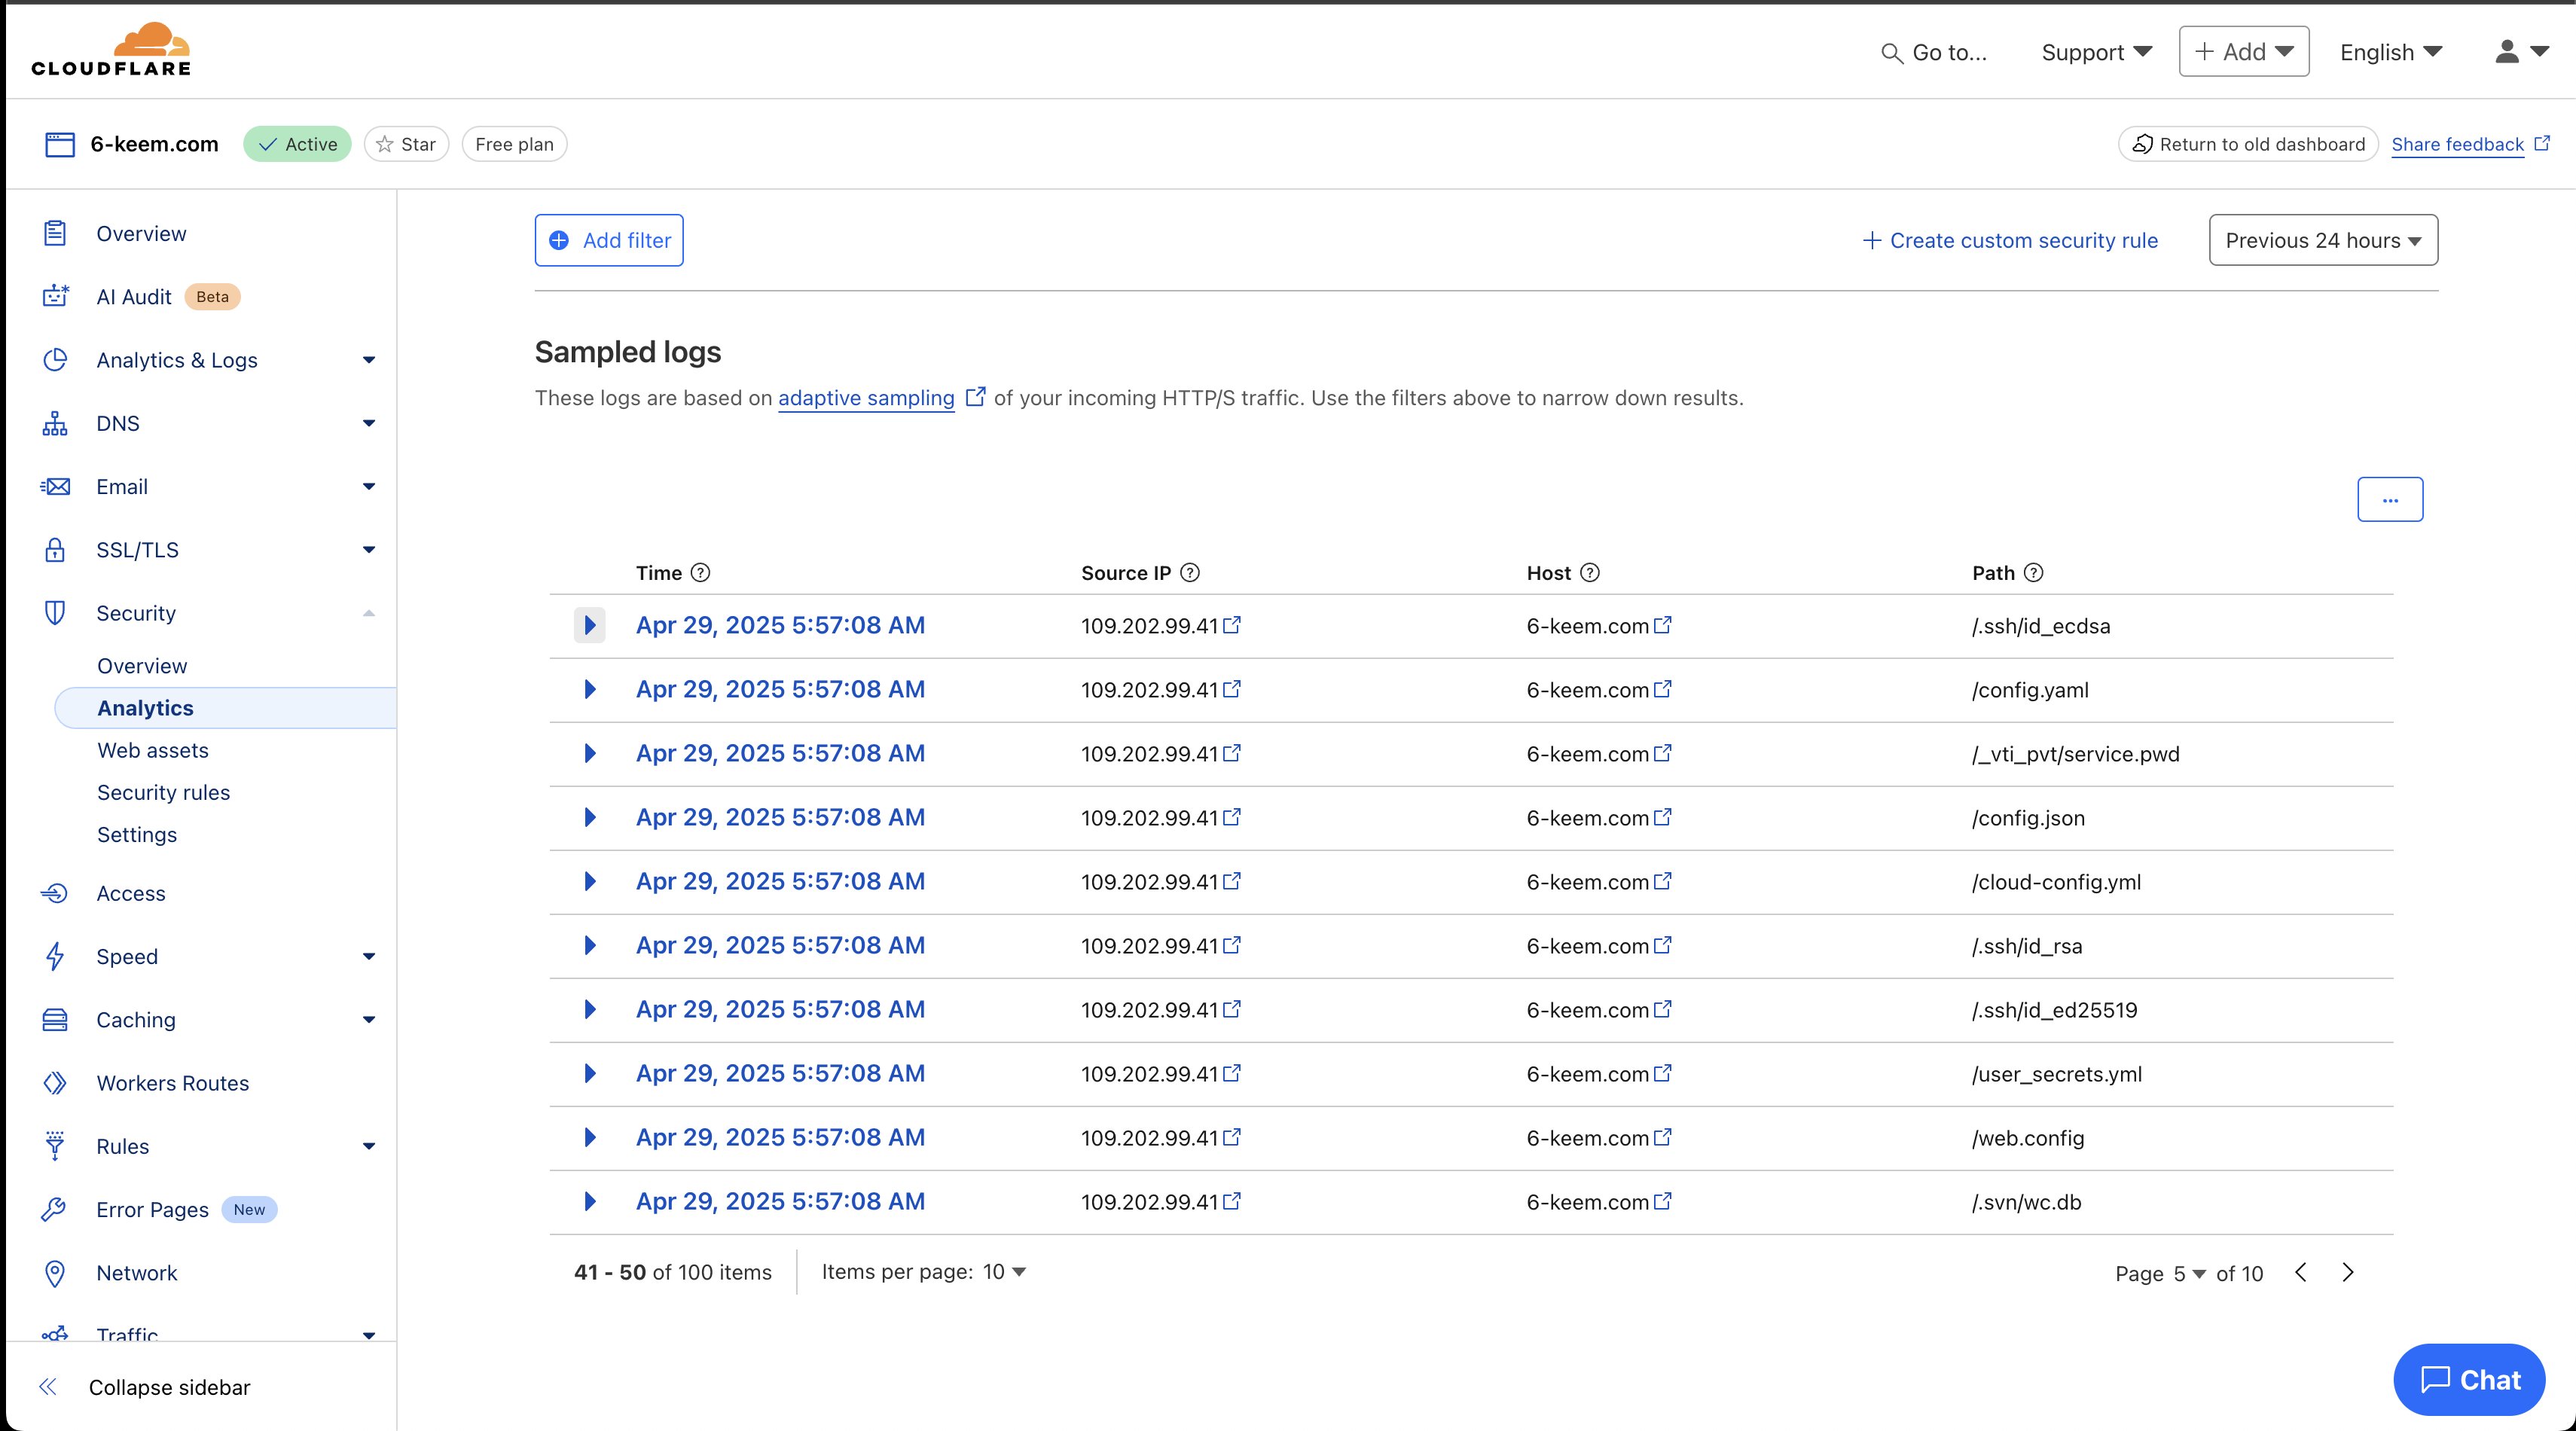Open the Support dropdown menu
Image resolution: width=2576 pixels, height=1431 pixels.
pos(2096,52)
